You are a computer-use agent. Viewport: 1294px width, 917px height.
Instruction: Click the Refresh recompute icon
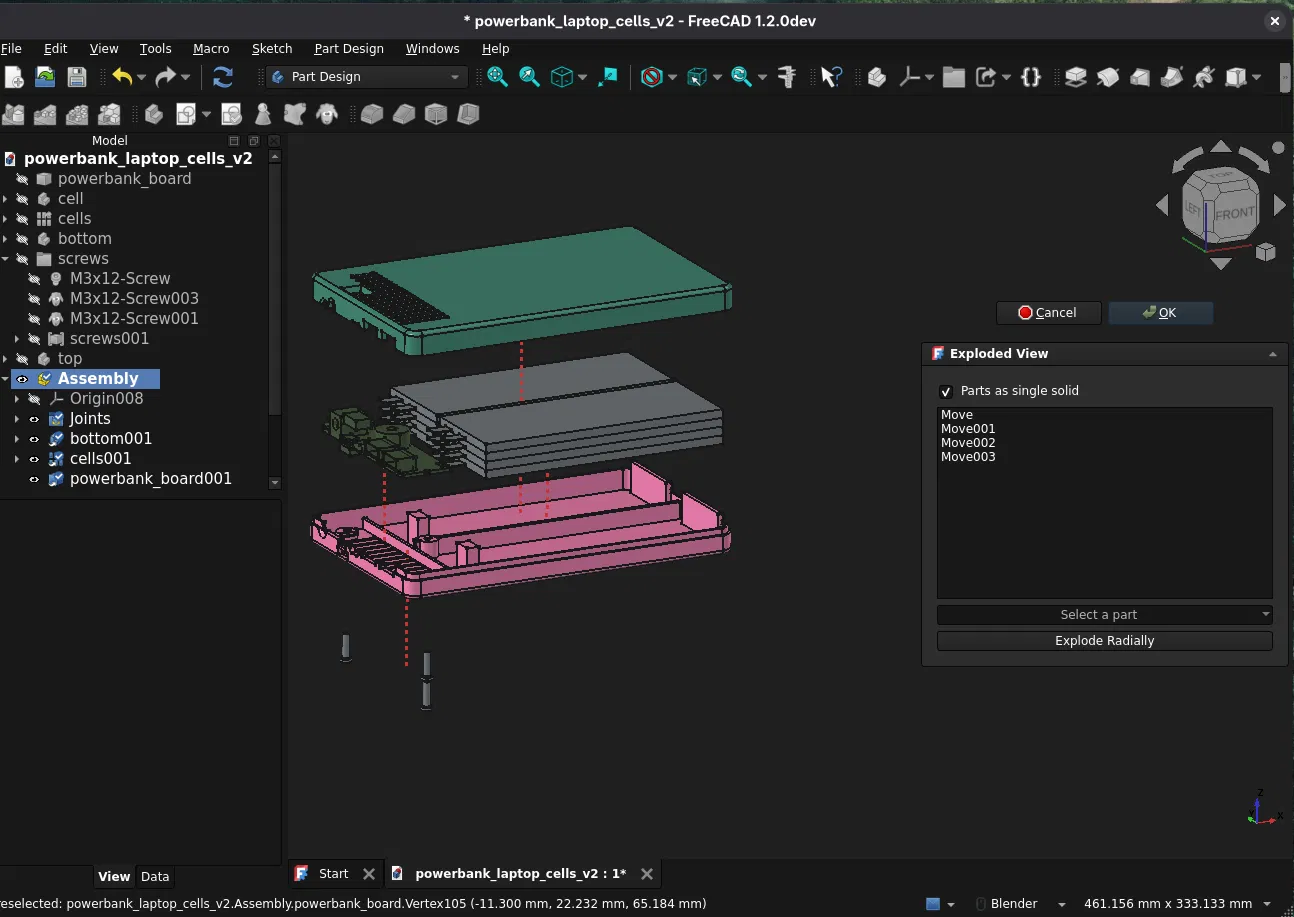(x=223, y=77)
